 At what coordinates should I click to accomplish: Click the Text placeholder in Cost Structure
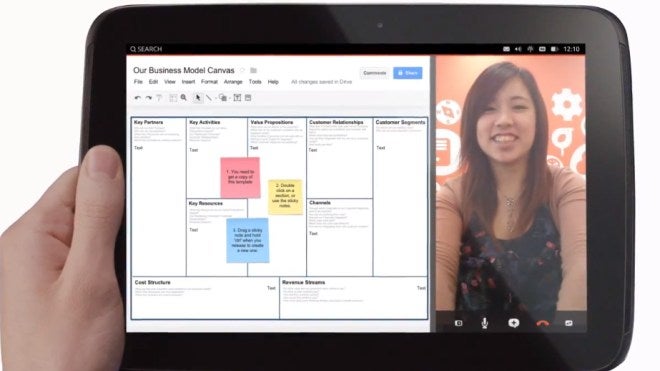click(271, 288)
